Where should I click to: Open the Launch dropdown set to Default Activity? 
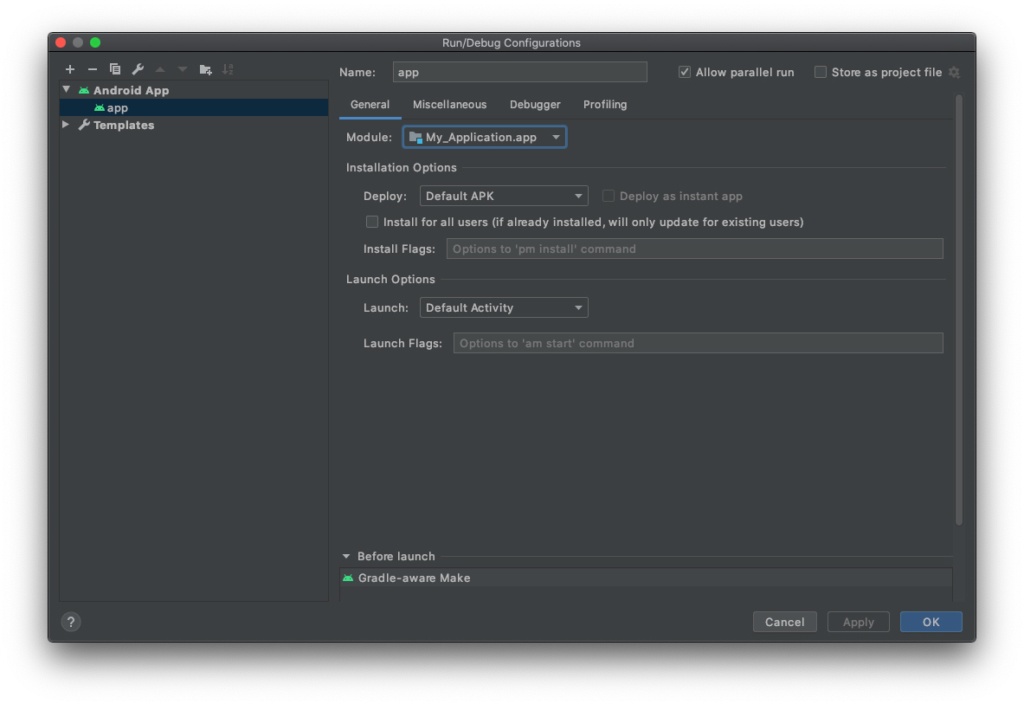pos(503,308)
